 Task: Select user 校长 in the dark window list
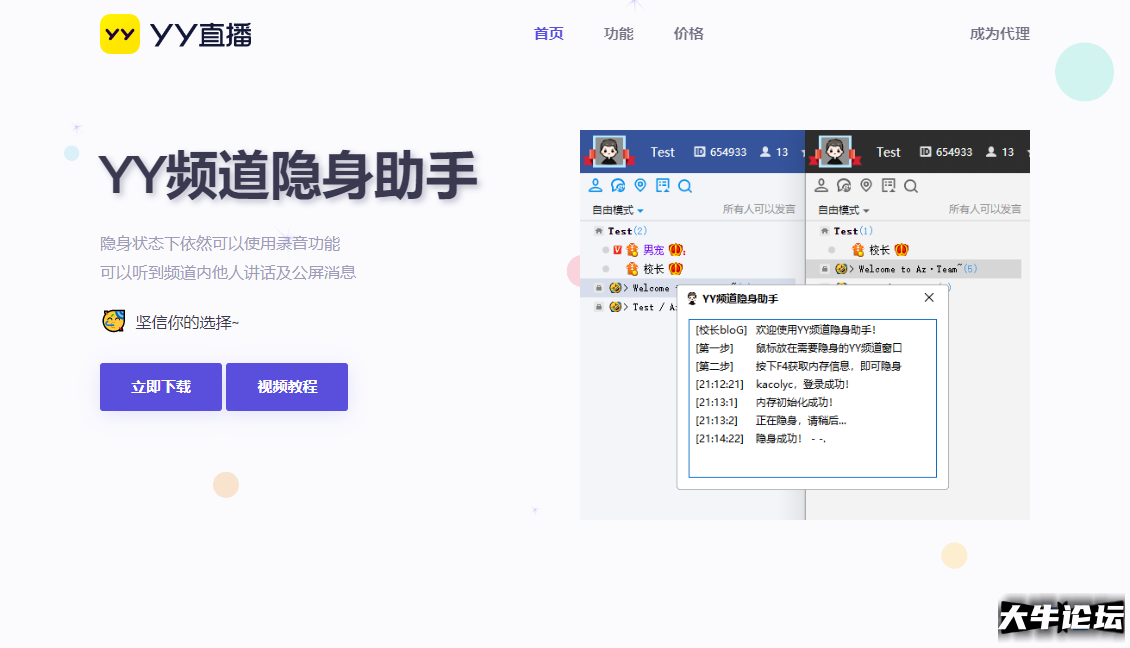[x=879, y=250]
